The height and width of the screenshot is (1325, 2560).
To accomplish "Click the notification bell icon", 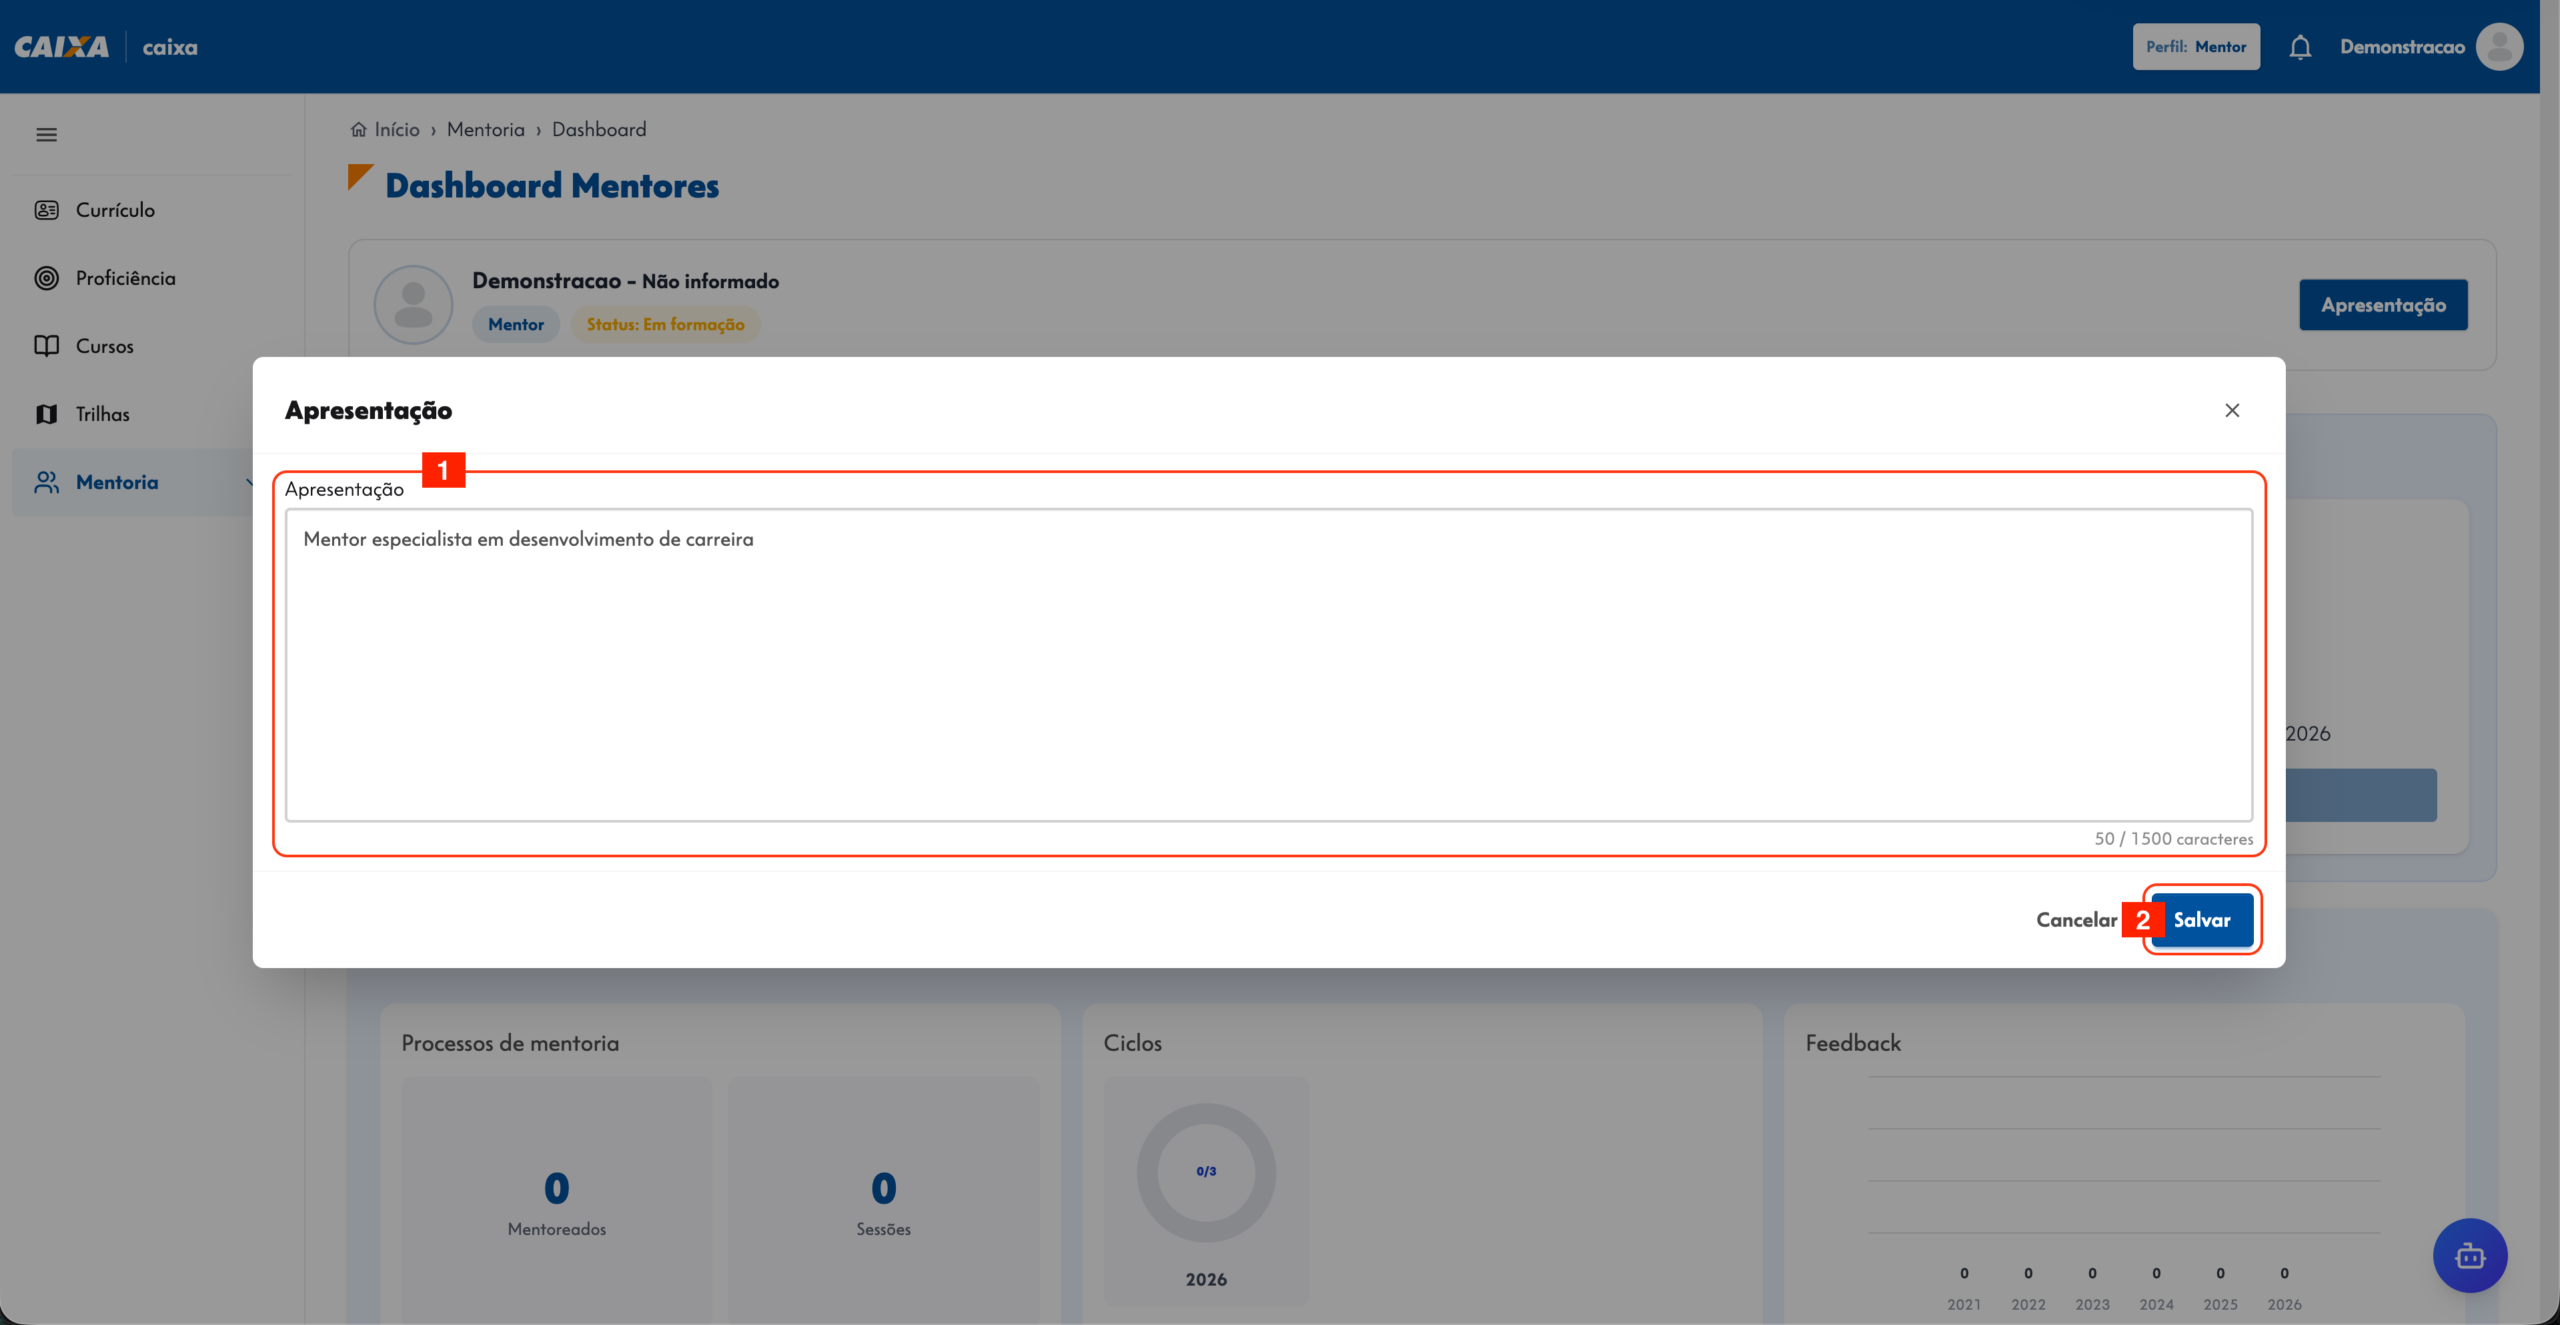I will pos(2300,47).
